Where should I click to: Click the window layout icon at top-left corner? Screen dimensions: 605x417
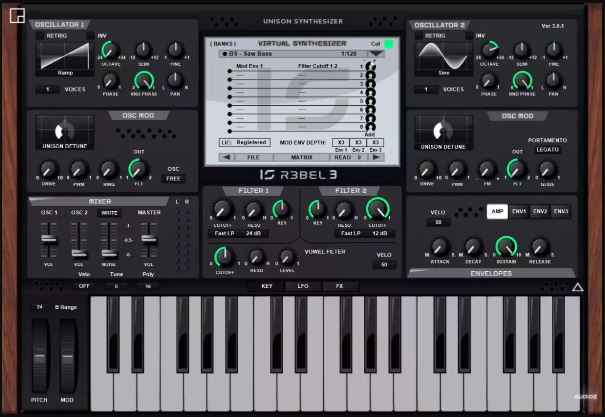coord(17,16)
